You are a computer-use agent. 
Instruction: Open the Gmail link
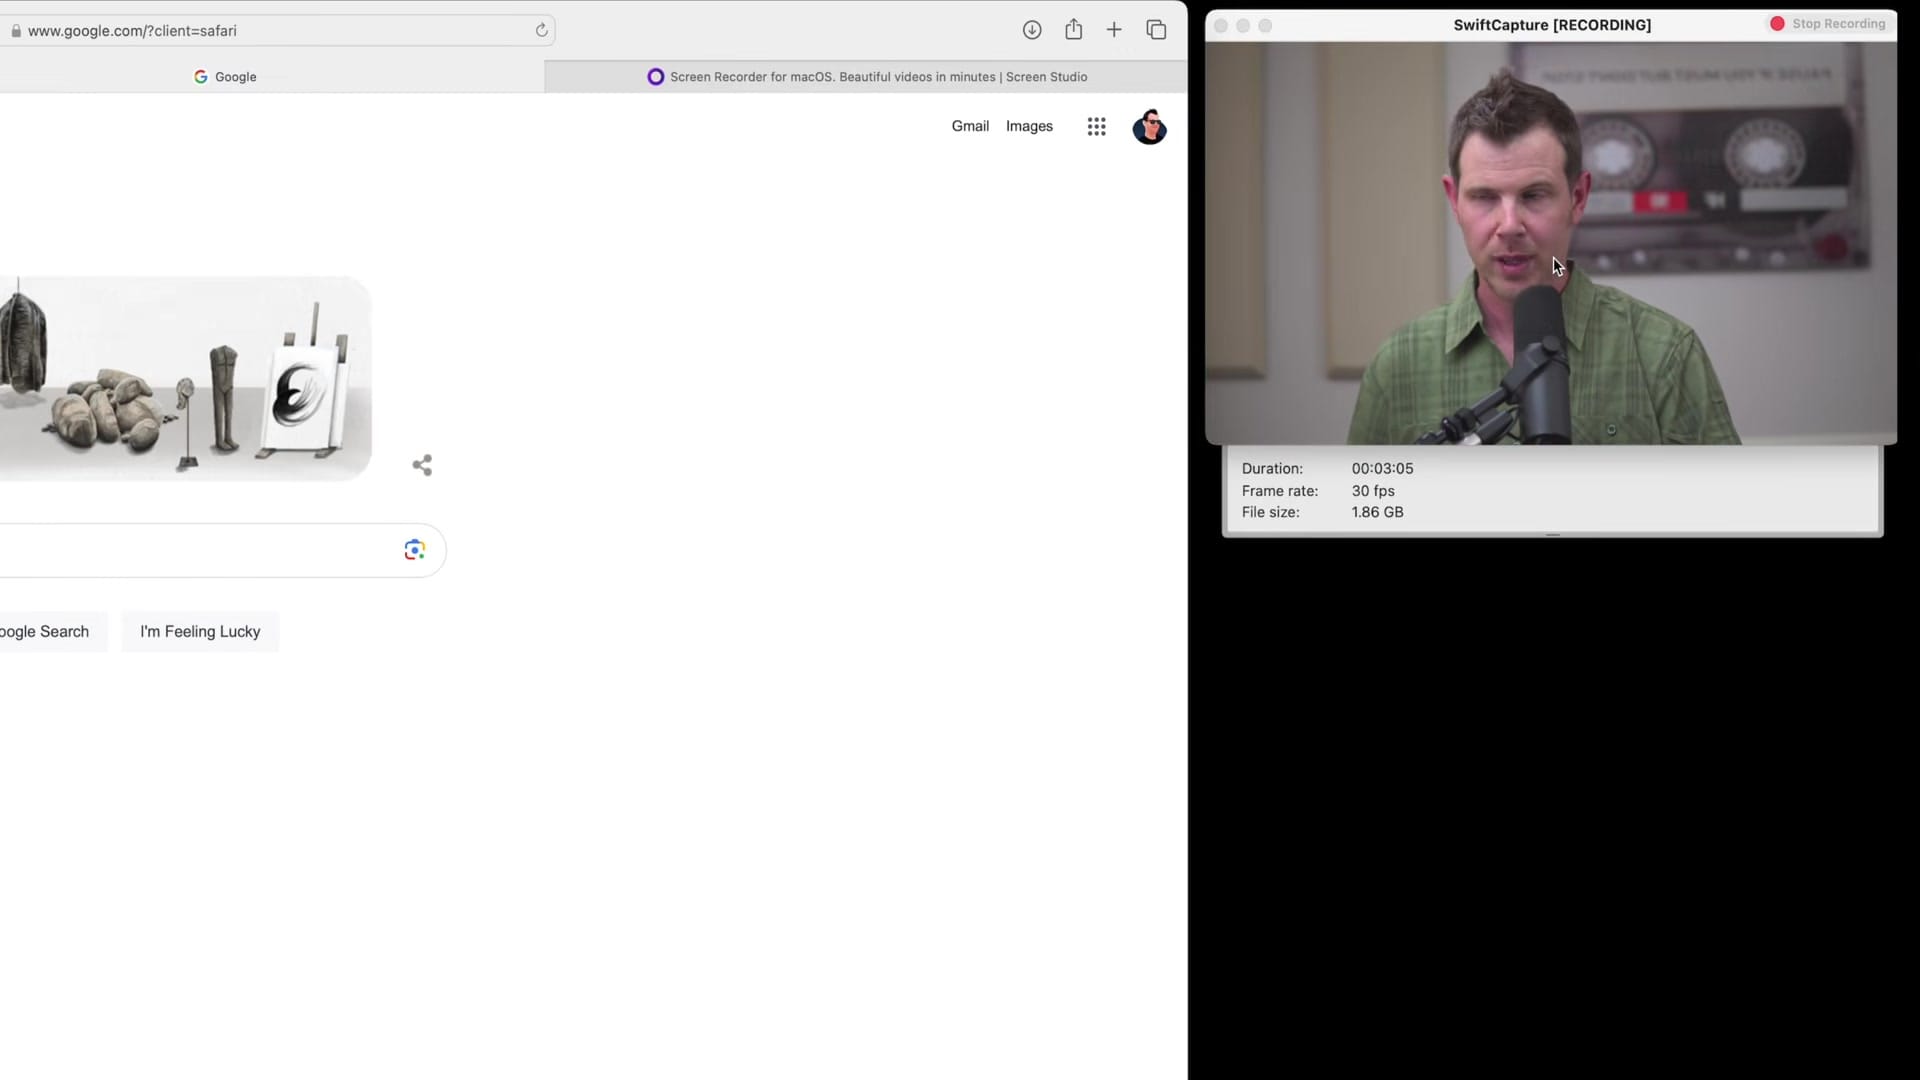(x=970, y=126)
